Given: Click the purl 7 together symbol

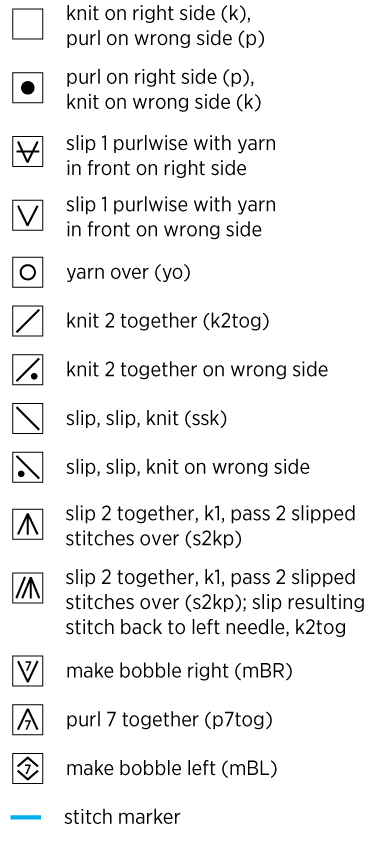Looking at the screenshot, I should point(28,719).
